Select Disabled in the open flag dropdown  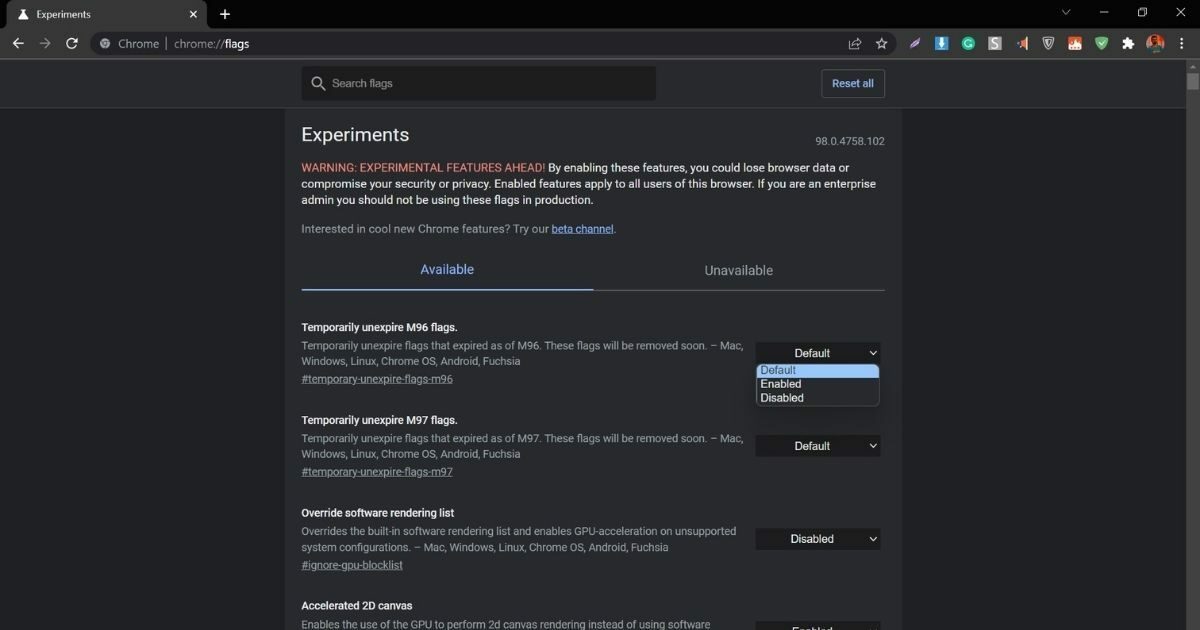(781, 397)
